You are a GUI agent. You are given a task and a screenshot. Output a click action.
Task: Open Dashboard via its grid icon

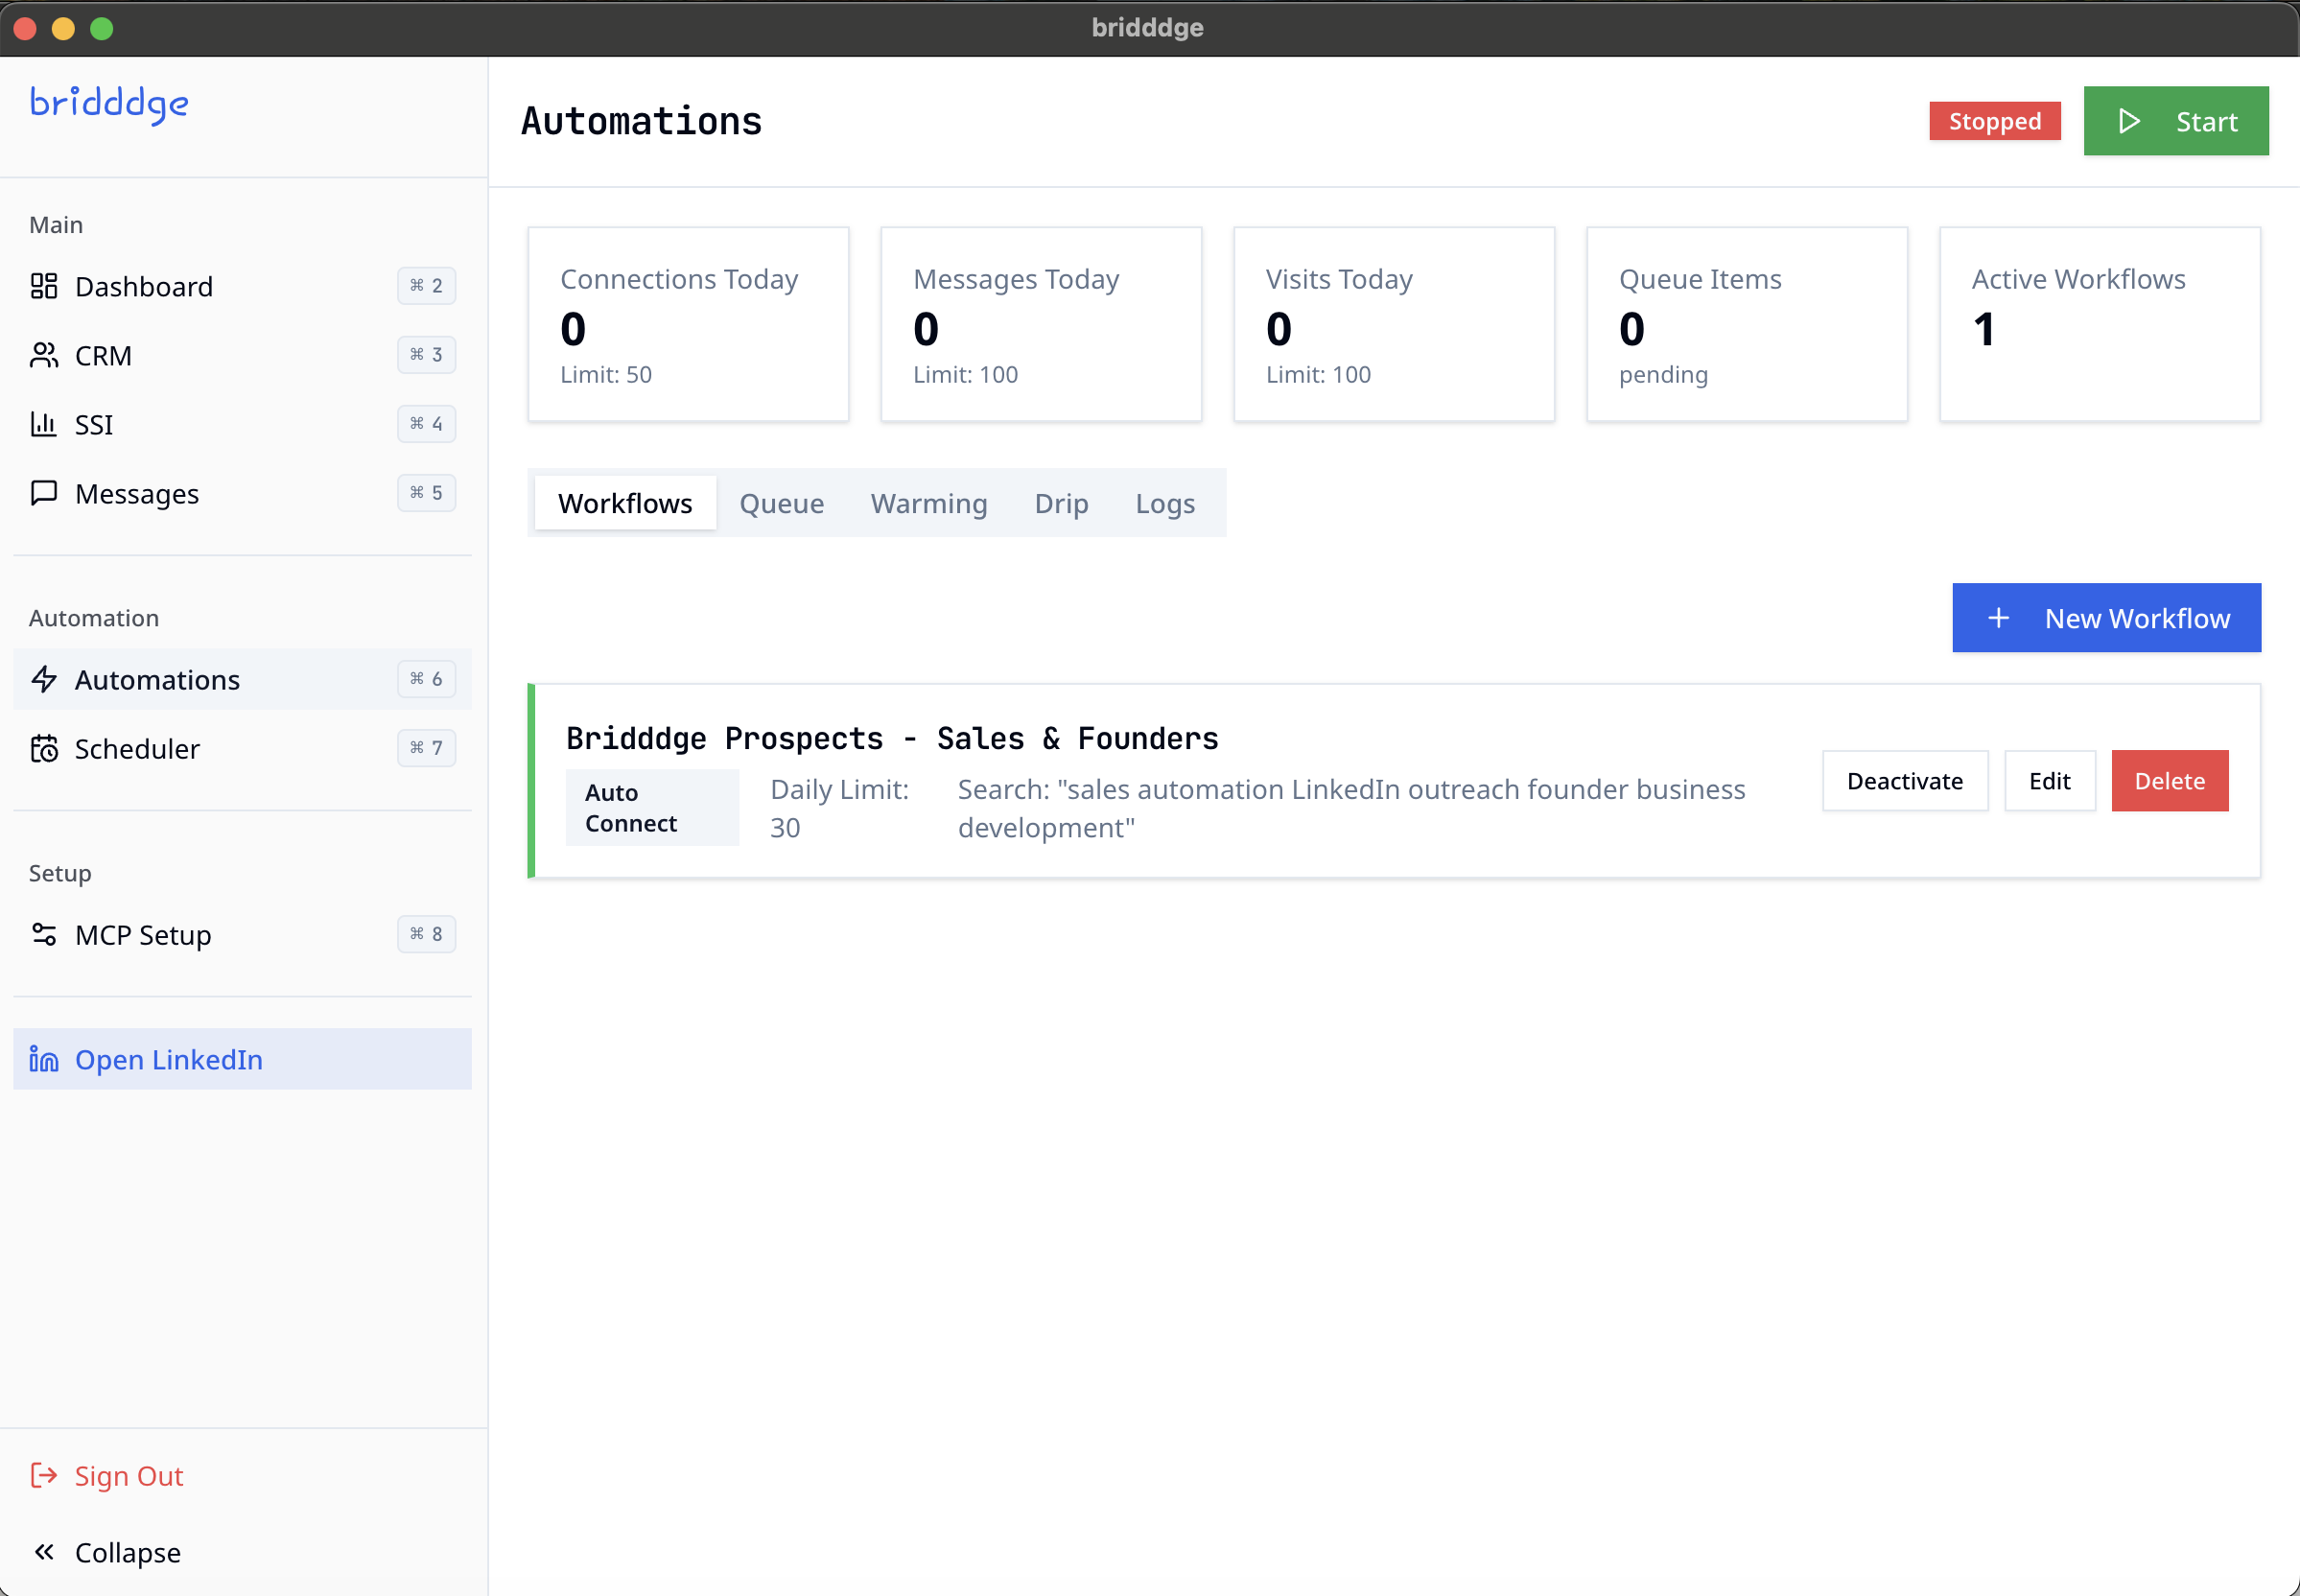pos(44,286)
